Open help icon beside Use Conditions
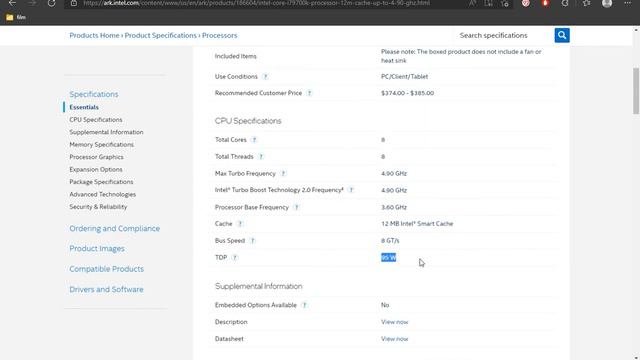 pos(265,76)
